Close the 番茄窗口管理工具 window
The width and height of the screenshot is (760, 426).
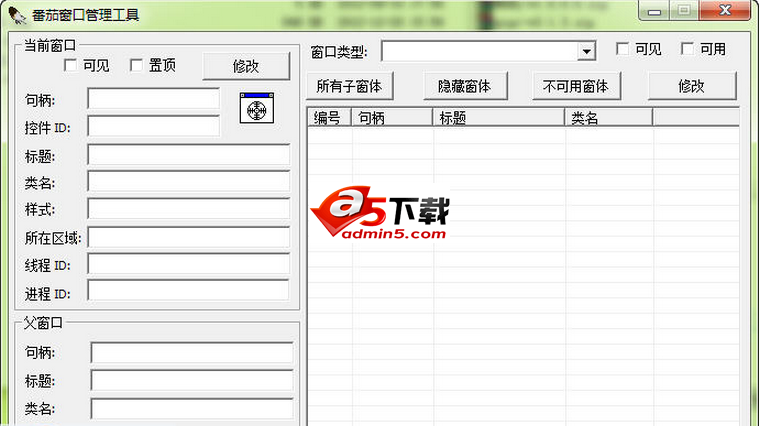[725, 10]
